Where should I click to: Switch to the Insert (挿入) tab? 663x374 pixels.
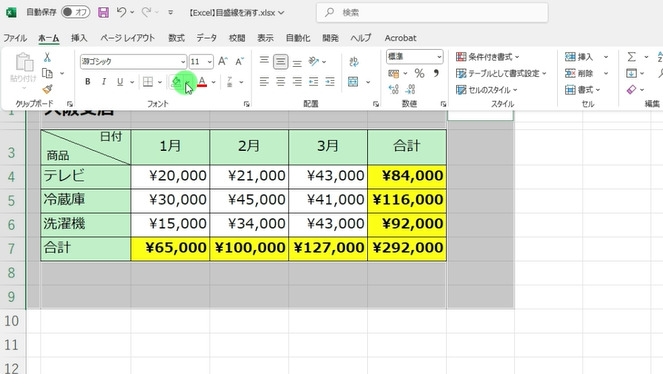[79, 38]
